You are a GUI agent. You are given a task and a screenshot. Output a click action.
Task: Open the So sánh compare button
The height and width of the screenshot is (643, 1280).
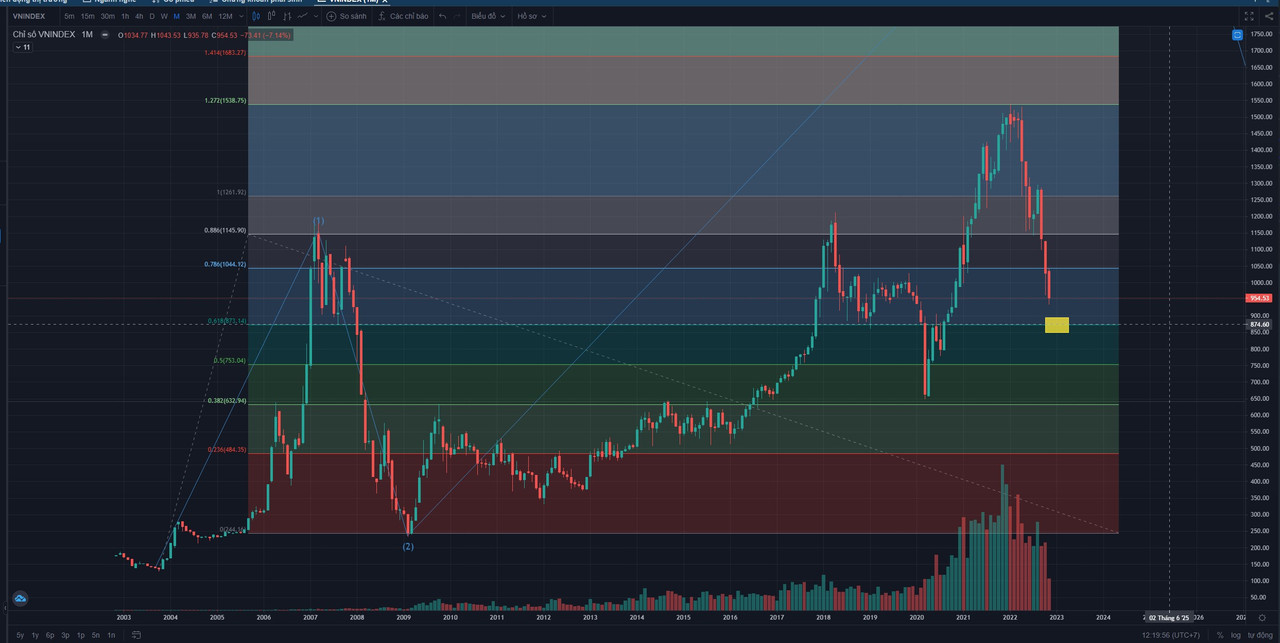(x=347, y=16)
